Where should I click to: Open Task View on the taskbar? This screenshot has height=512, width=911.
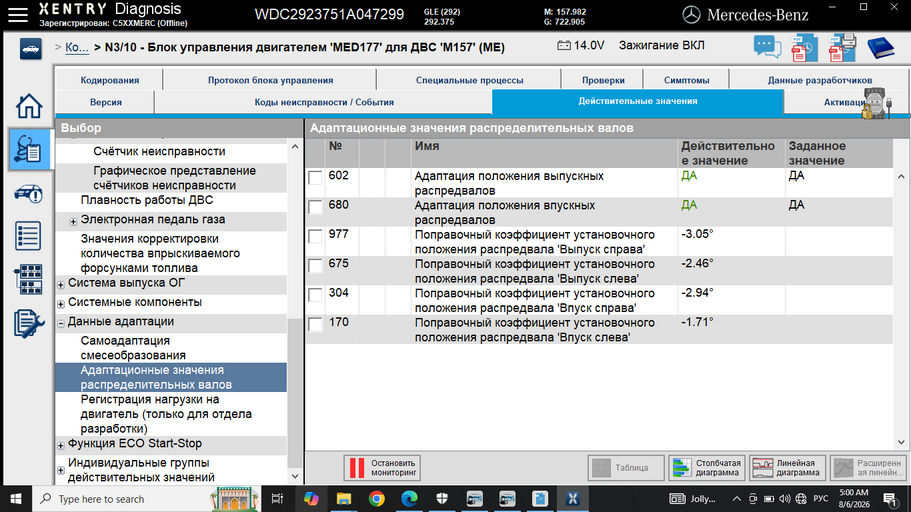tap(277, 499)
